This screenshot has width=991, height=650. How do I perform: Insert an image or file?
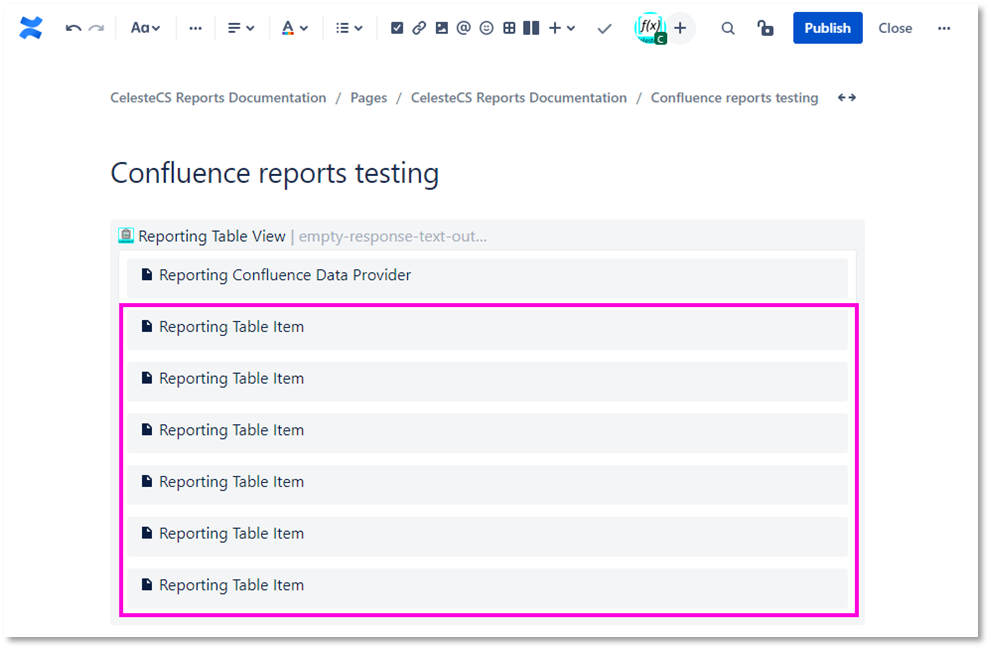click(x=442, y=28)
